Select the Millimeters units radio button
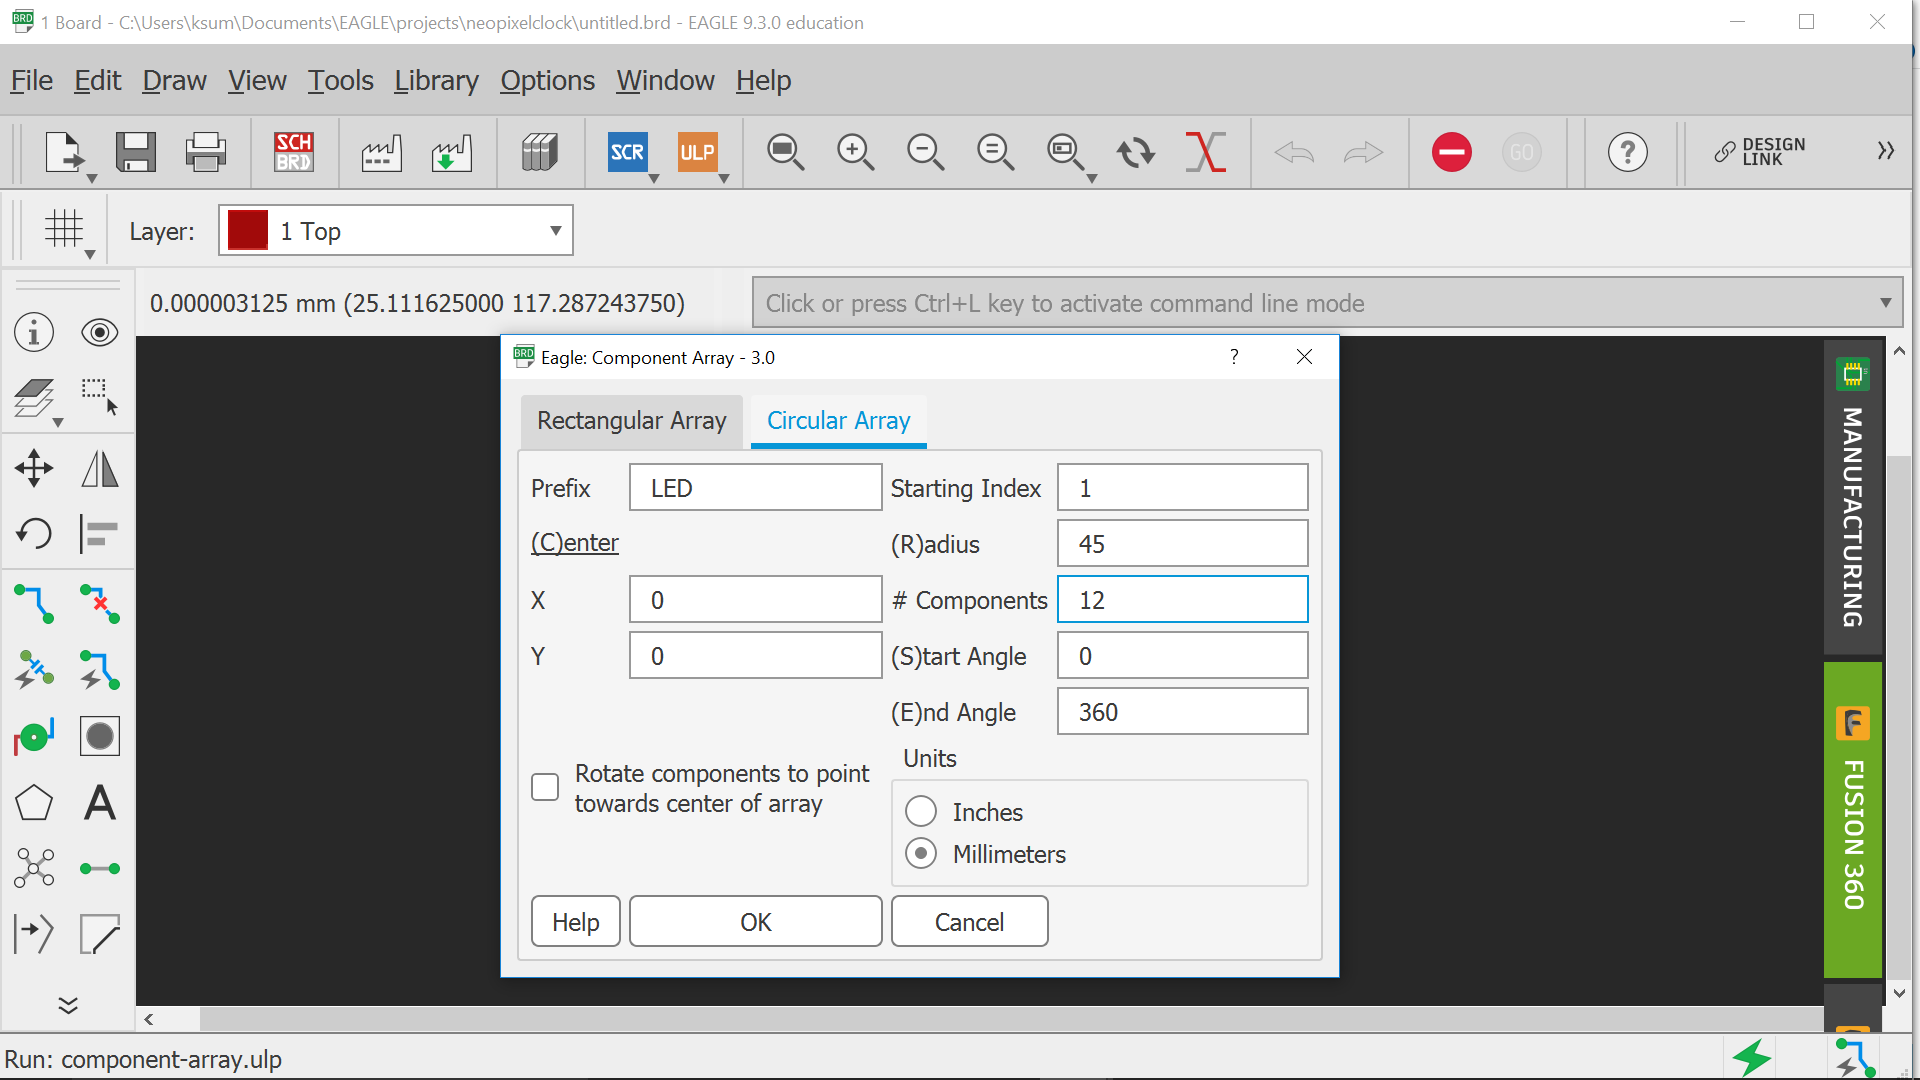Screen dimensions: 1920x1080 [x=921, y=854]
